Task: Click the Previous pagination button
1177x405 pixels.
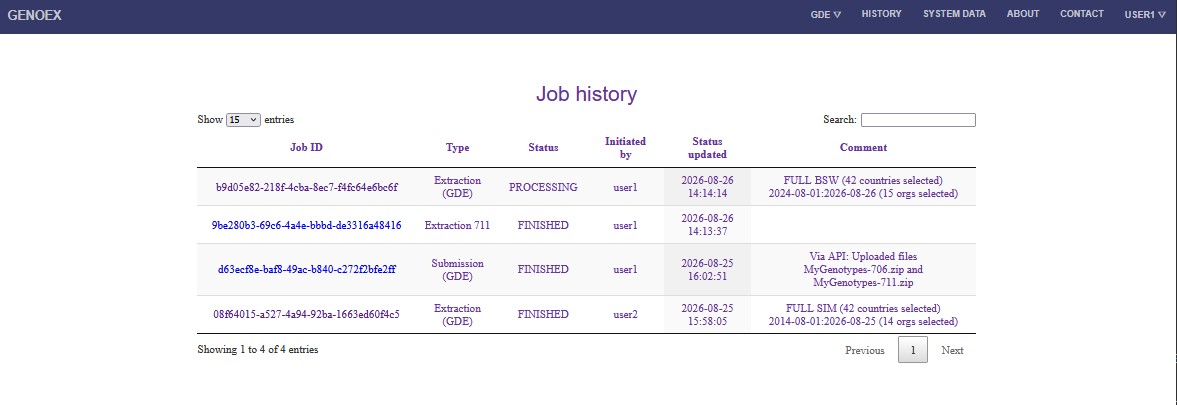Action: [865, 350]
